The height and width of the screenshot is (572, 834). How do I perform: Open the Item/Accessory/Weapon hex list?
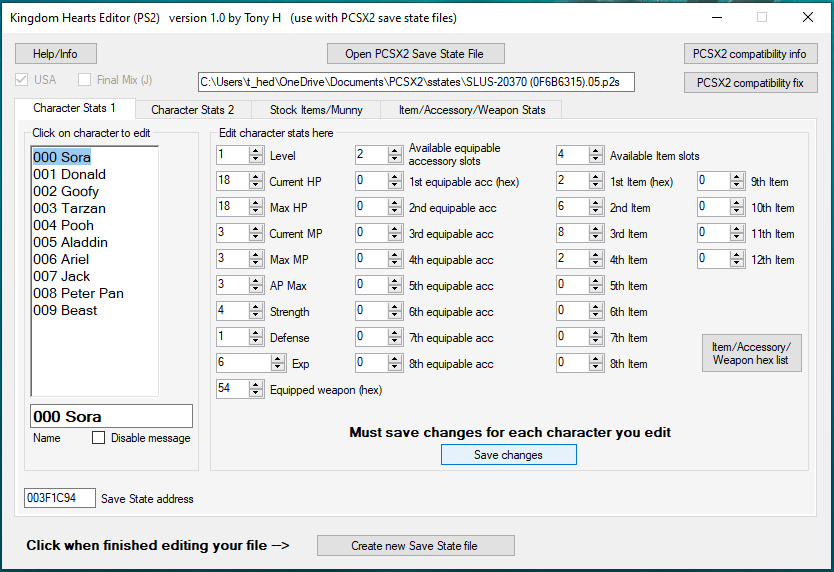click(751, 353)
